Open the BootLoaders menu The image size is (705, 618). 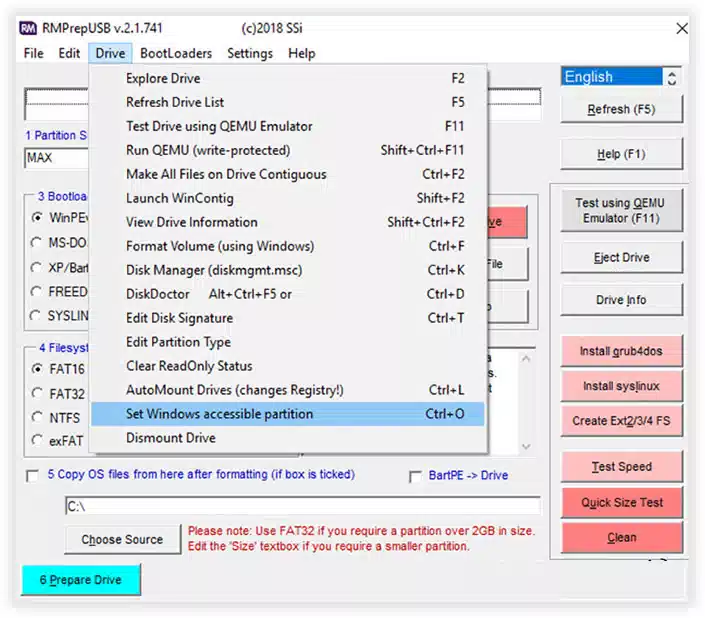(x=176, y=53)
